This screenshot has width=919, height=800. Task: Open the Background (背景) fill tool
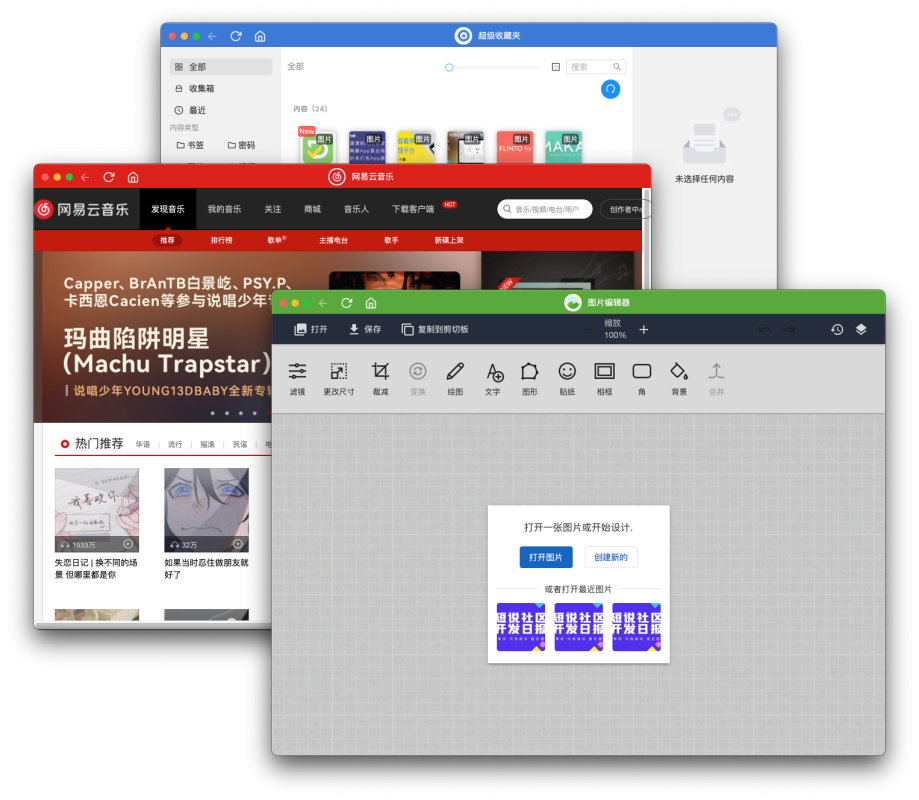tap(679, 379)
